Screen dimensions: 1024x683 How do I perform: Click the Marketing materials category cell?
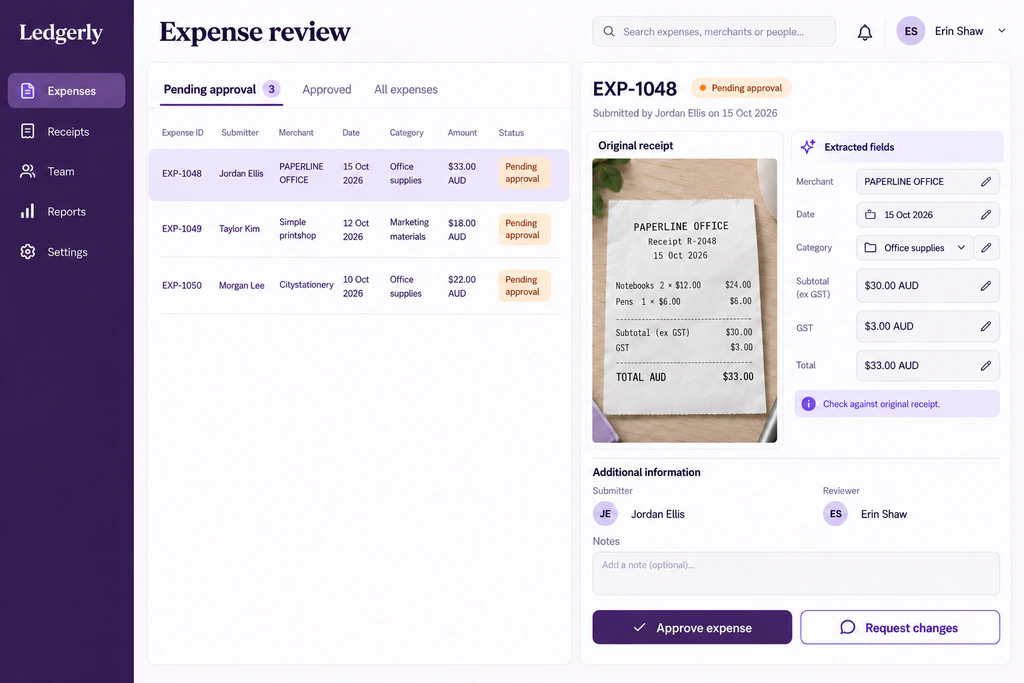pyautogui.click(x=409, y=229)
